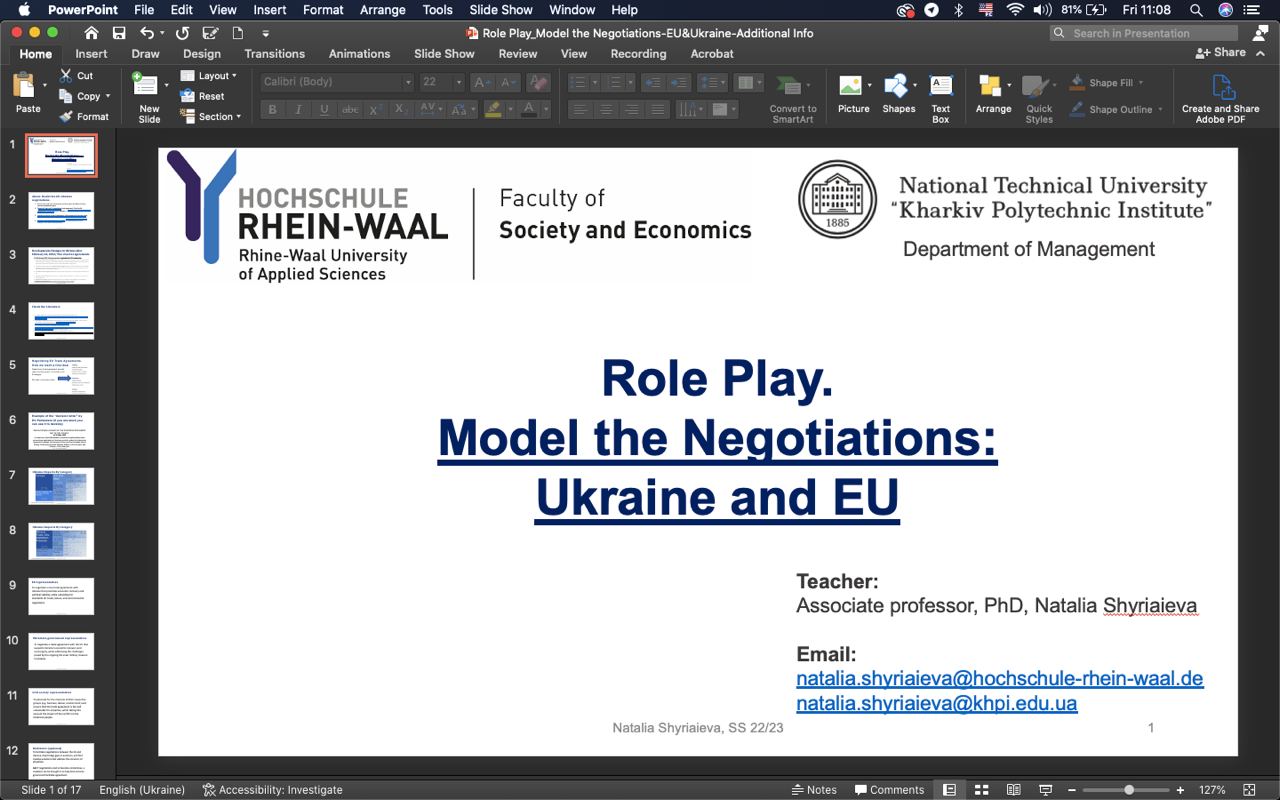Toggle the Notes pane

[x=813, y=790]
